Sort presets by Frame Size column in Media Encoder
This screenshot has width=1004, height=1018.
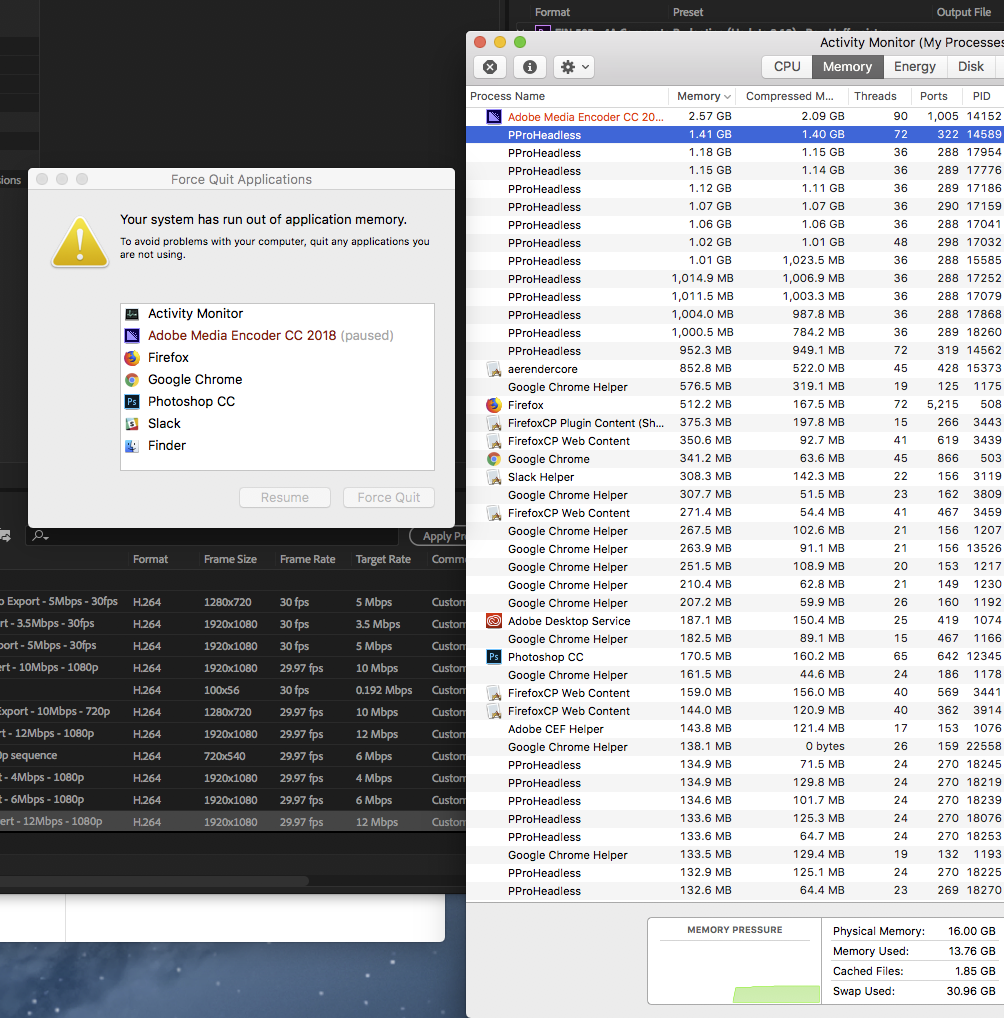230,559
